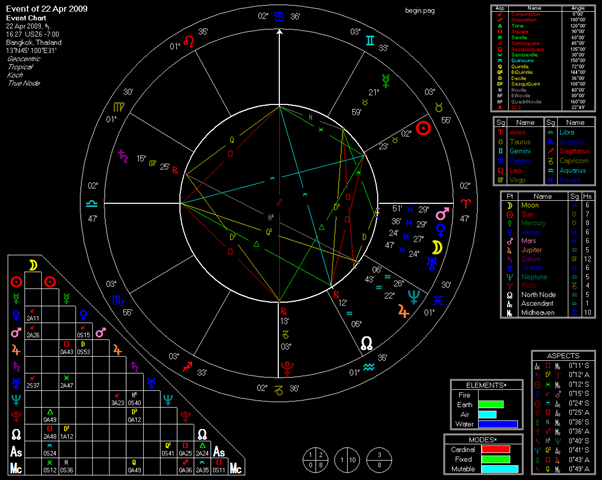The width and height of the screenshot is (602, 480).
Task: Click the red Sun glyph in the chart wheel
Action: pos(423,128)
